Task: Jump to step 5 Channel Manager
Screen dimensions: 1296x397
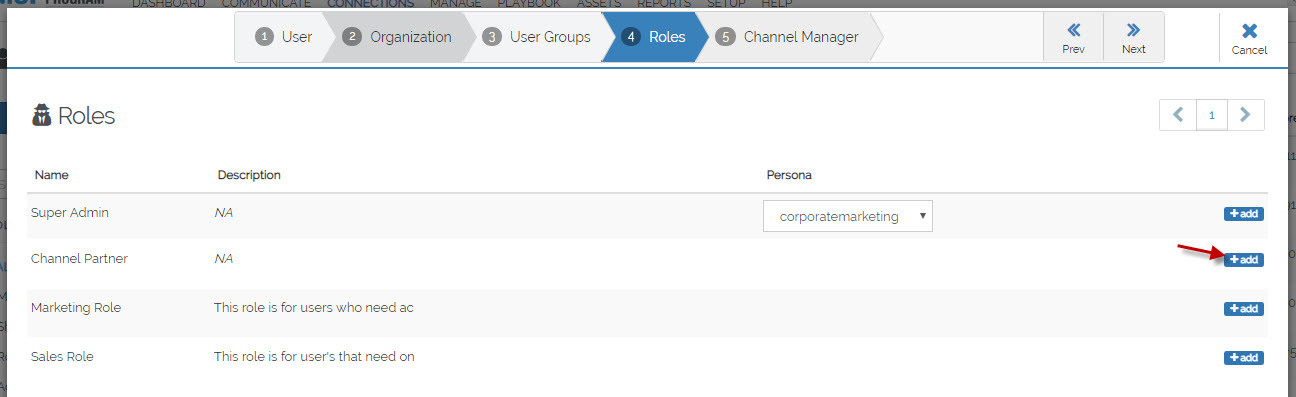Action: [789, 37]
